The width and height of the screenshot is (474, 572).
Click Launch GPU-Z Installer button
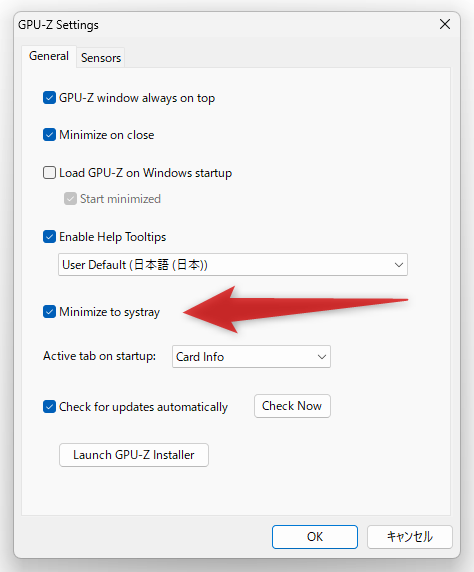[x=134, y=455]
